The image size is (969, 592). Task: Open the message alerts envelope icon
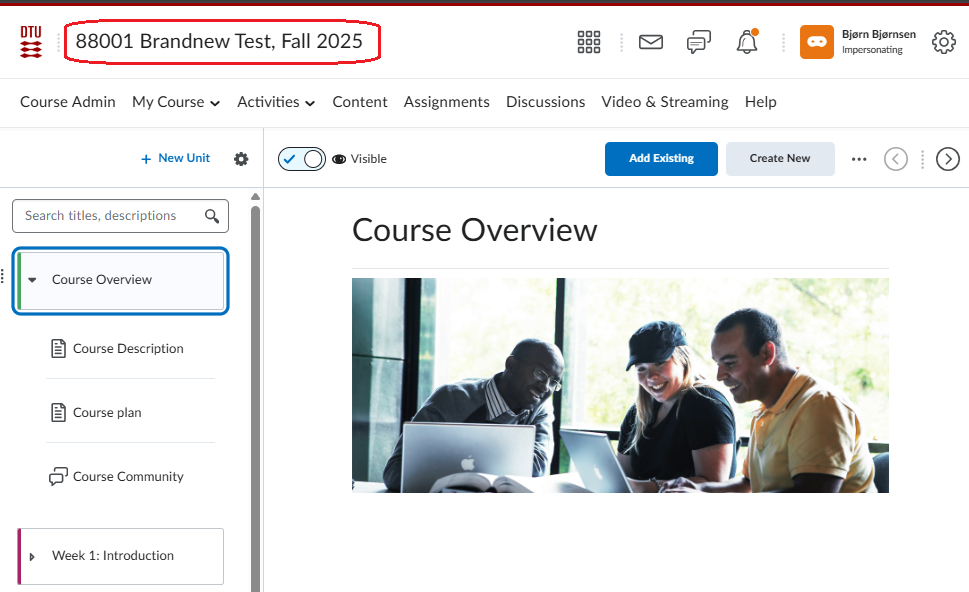[x=651, y=42]
